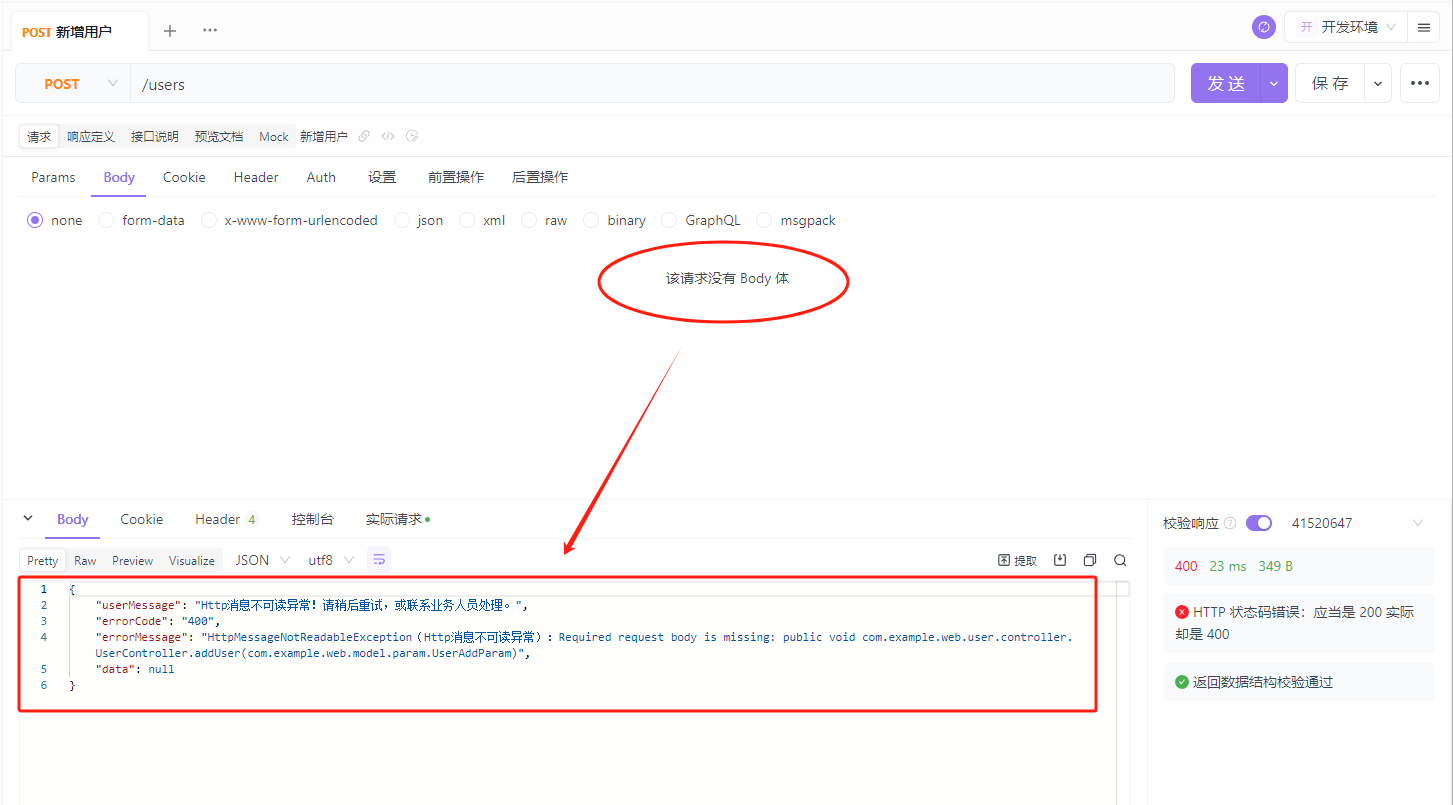Open the utf8 encoding dropdown
Viewport: 1453px width, 805px height.
click(x=331, y=560)
